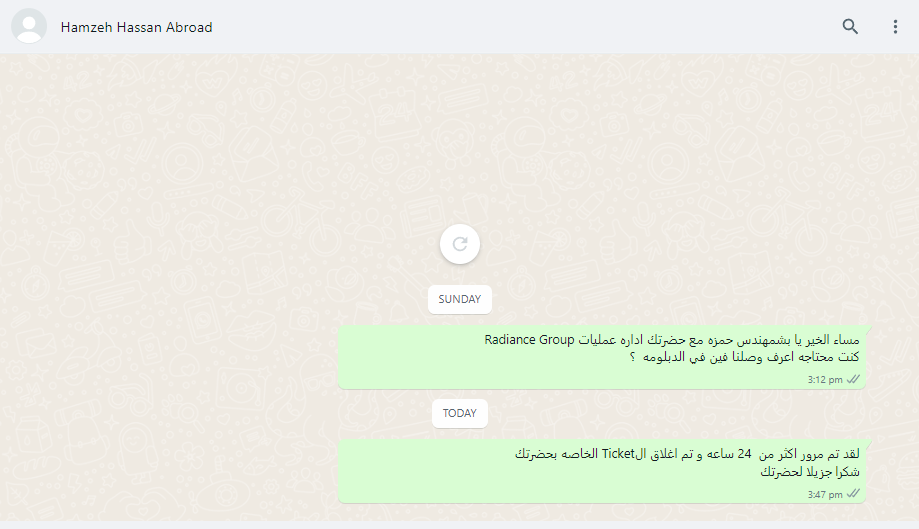
Task: Load earlier messages with the circular refresh icon
Action: (x=460, y=244)
